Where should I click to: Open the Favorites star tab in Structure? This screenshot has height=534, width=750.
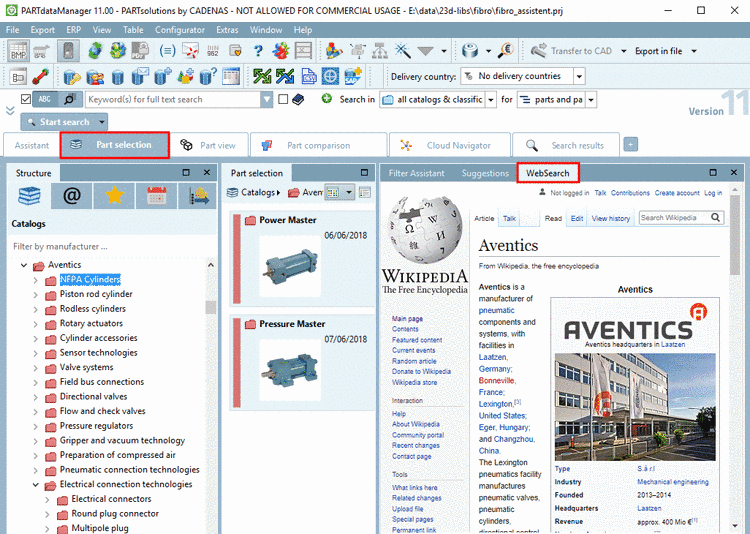click(113, 196)
